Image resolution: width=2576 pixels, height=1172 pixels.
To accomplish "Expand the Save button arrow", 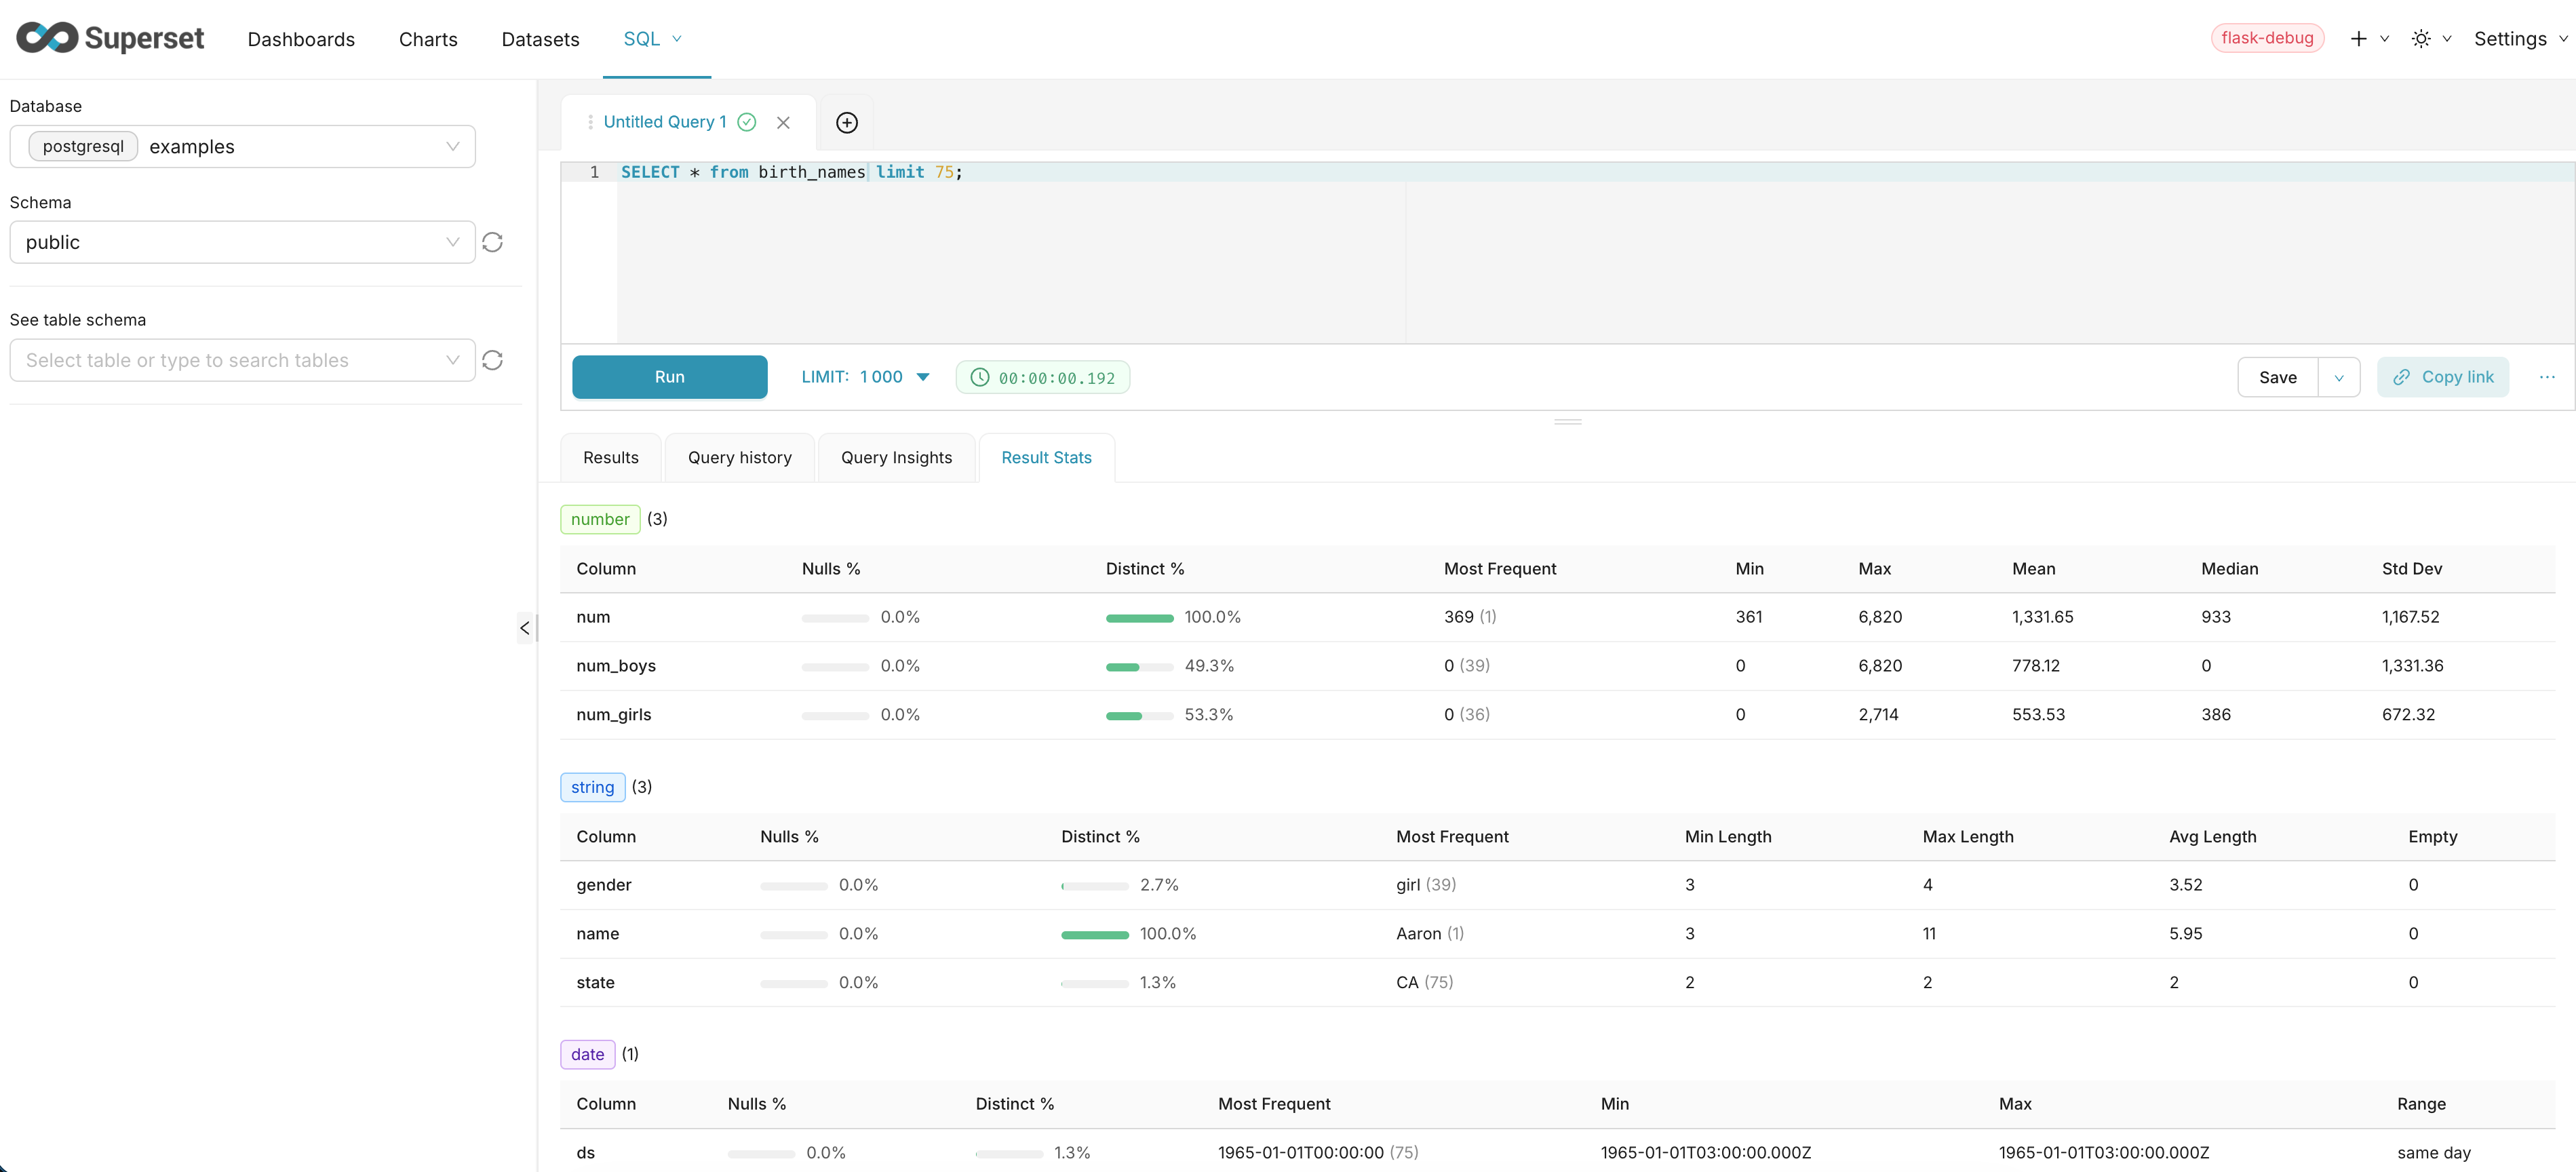I will coord(2338,377).
